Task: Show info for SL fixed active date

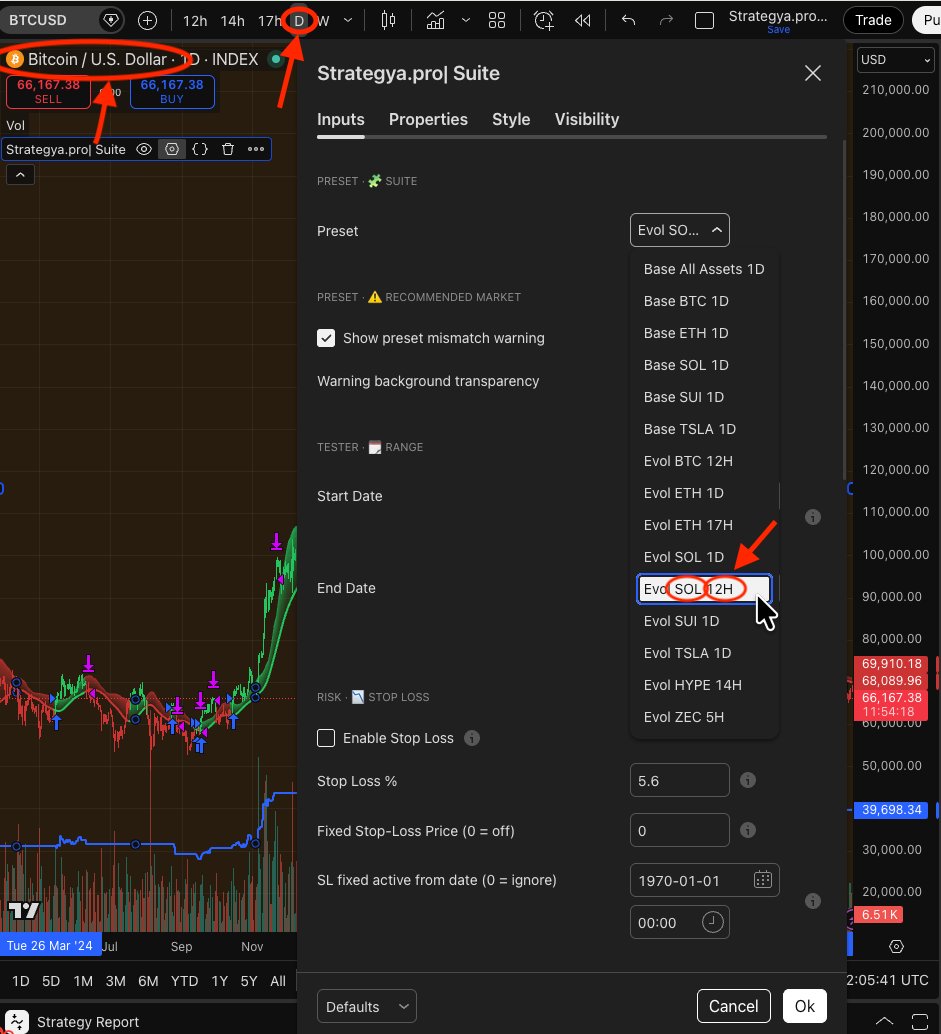Action: click(812, 901)
